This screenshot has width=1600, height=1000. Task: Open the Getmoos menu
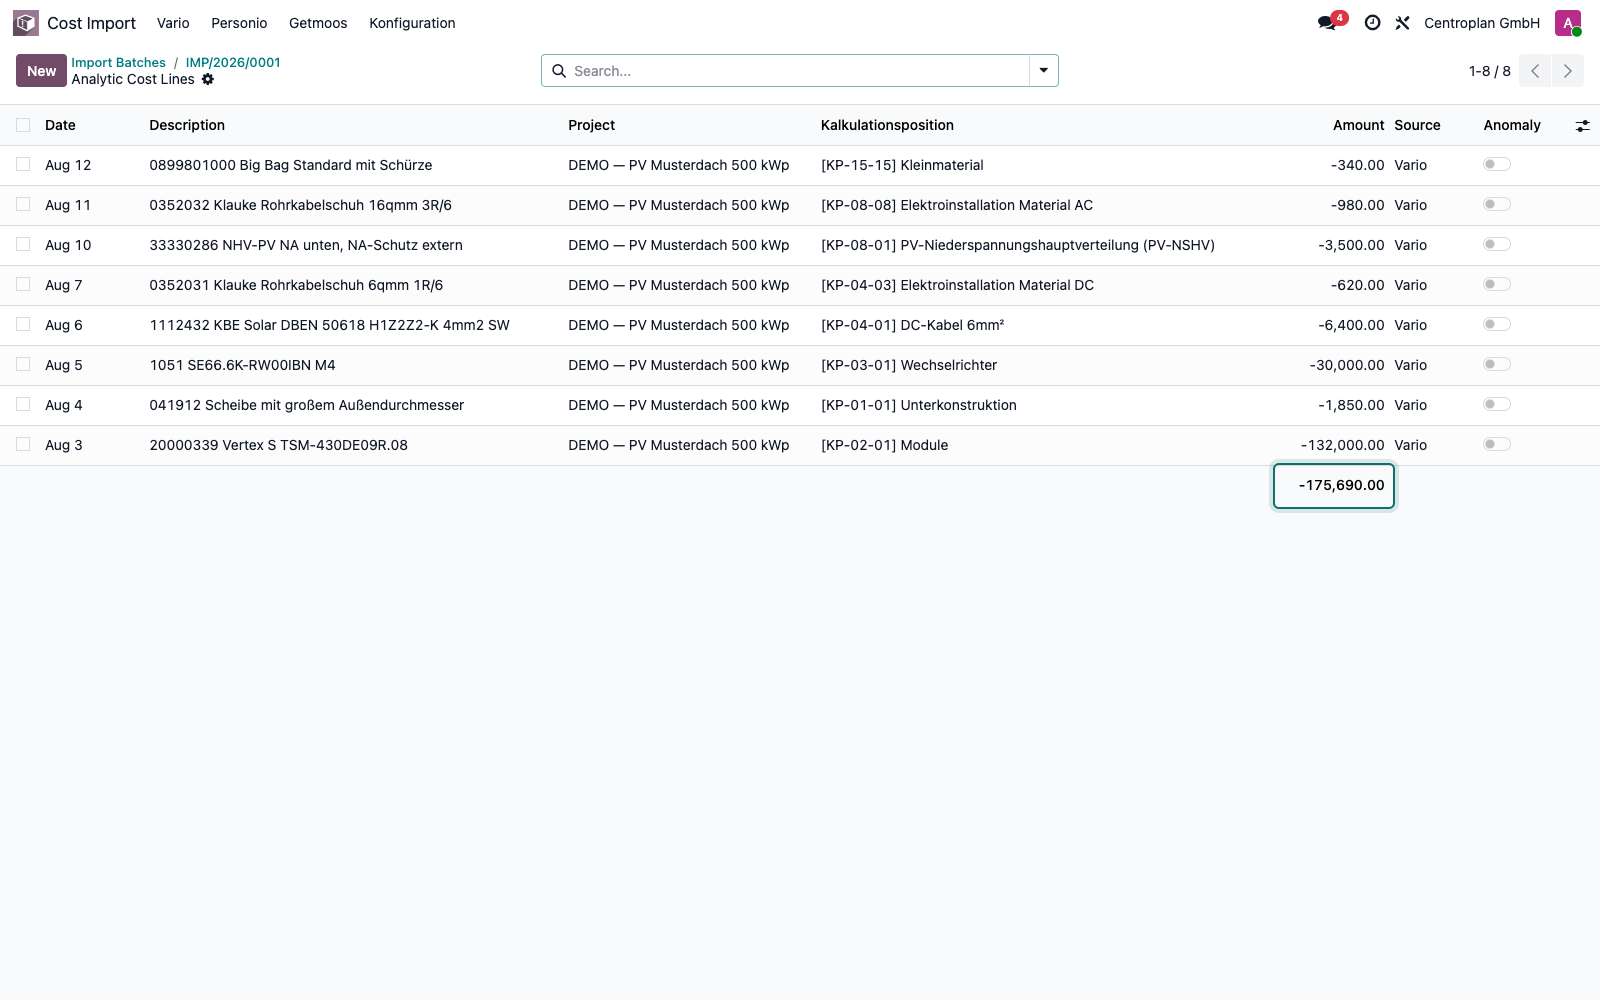318,23
